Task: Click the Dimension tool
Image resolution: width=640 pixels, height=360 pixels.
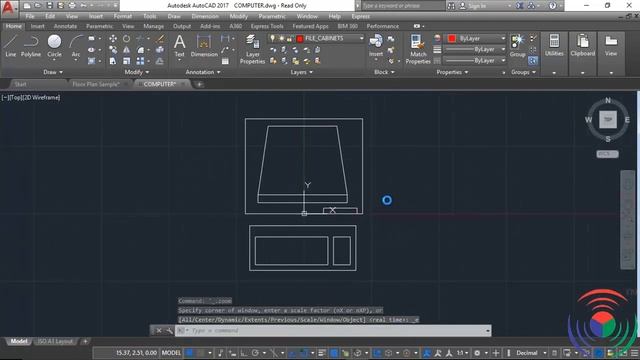Action: coord(204,46)
